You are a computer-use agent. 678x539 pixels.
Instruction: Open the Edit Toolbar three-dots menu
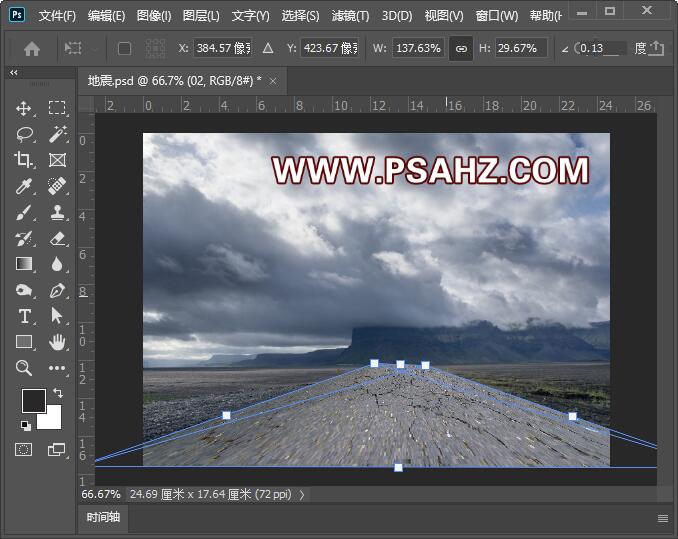click(x=57, y=368)
